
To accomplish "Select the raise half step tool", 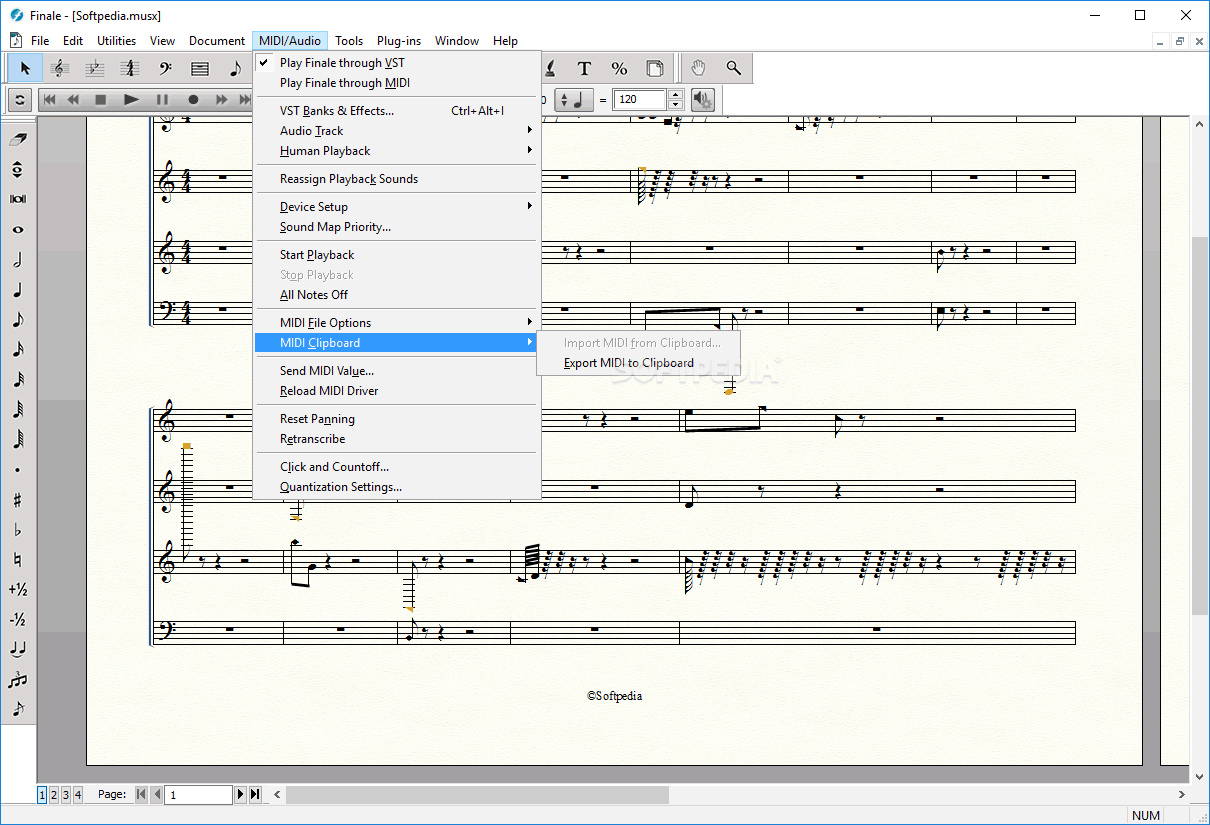I will coord(18,590).
